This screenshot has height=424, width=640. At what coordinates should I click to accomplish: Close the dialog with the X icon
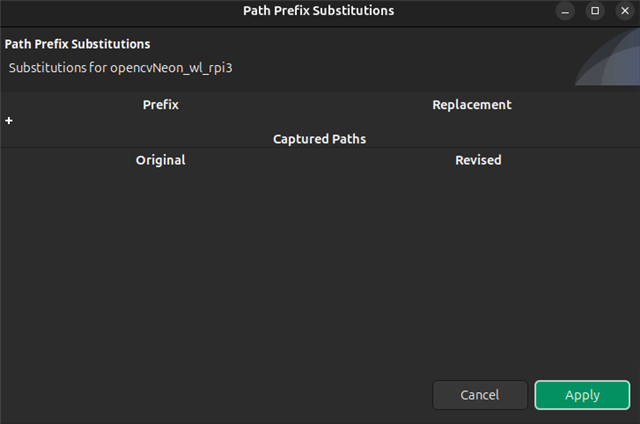pos(625,11)
